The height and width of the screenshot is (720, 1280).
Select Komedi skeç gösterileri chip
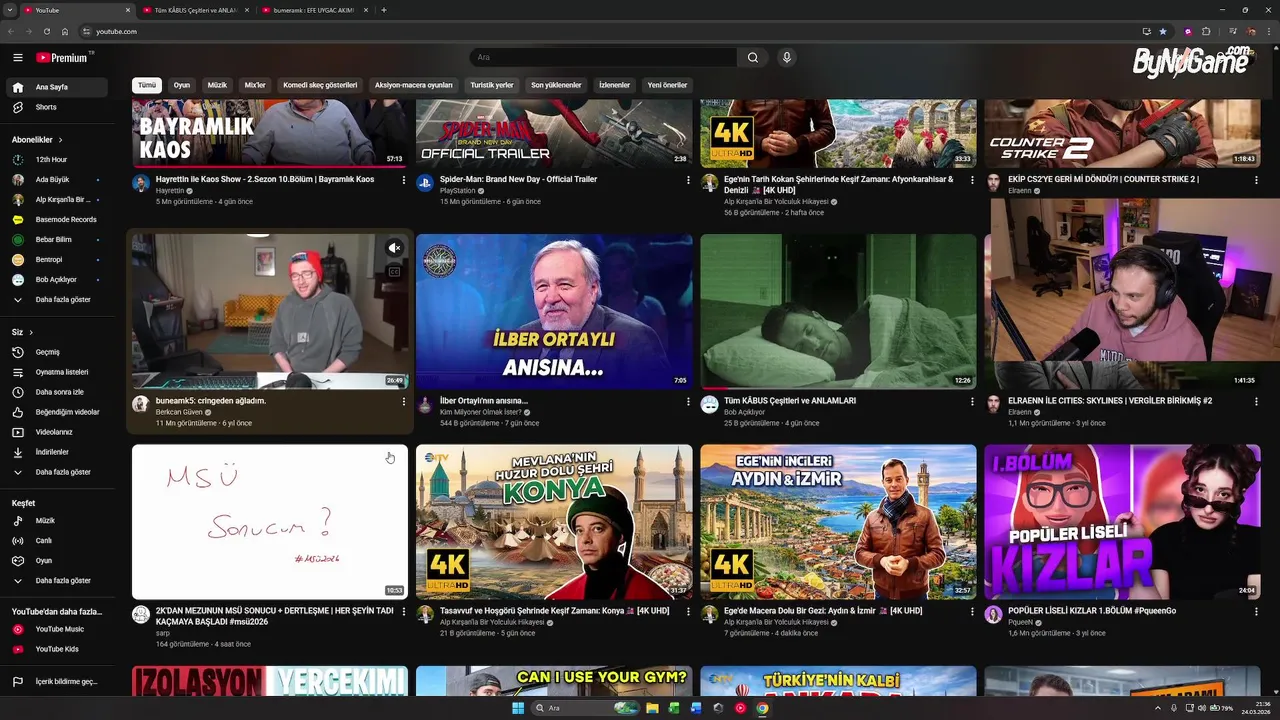[x=320, y=86]
